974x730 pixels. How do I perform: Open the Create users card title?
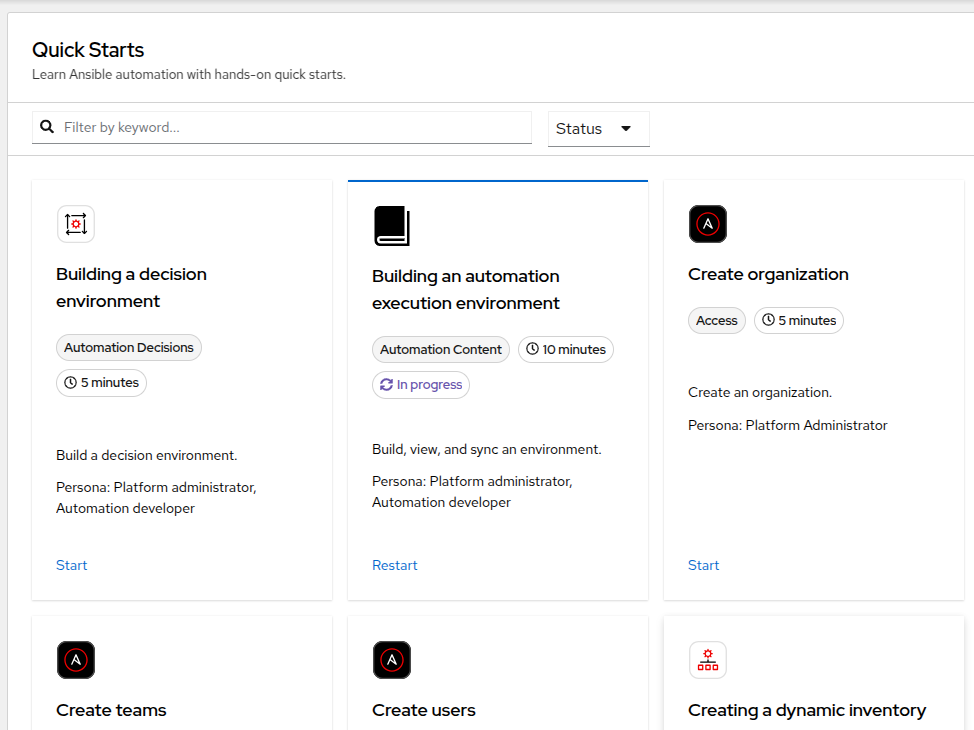(424, 710)
